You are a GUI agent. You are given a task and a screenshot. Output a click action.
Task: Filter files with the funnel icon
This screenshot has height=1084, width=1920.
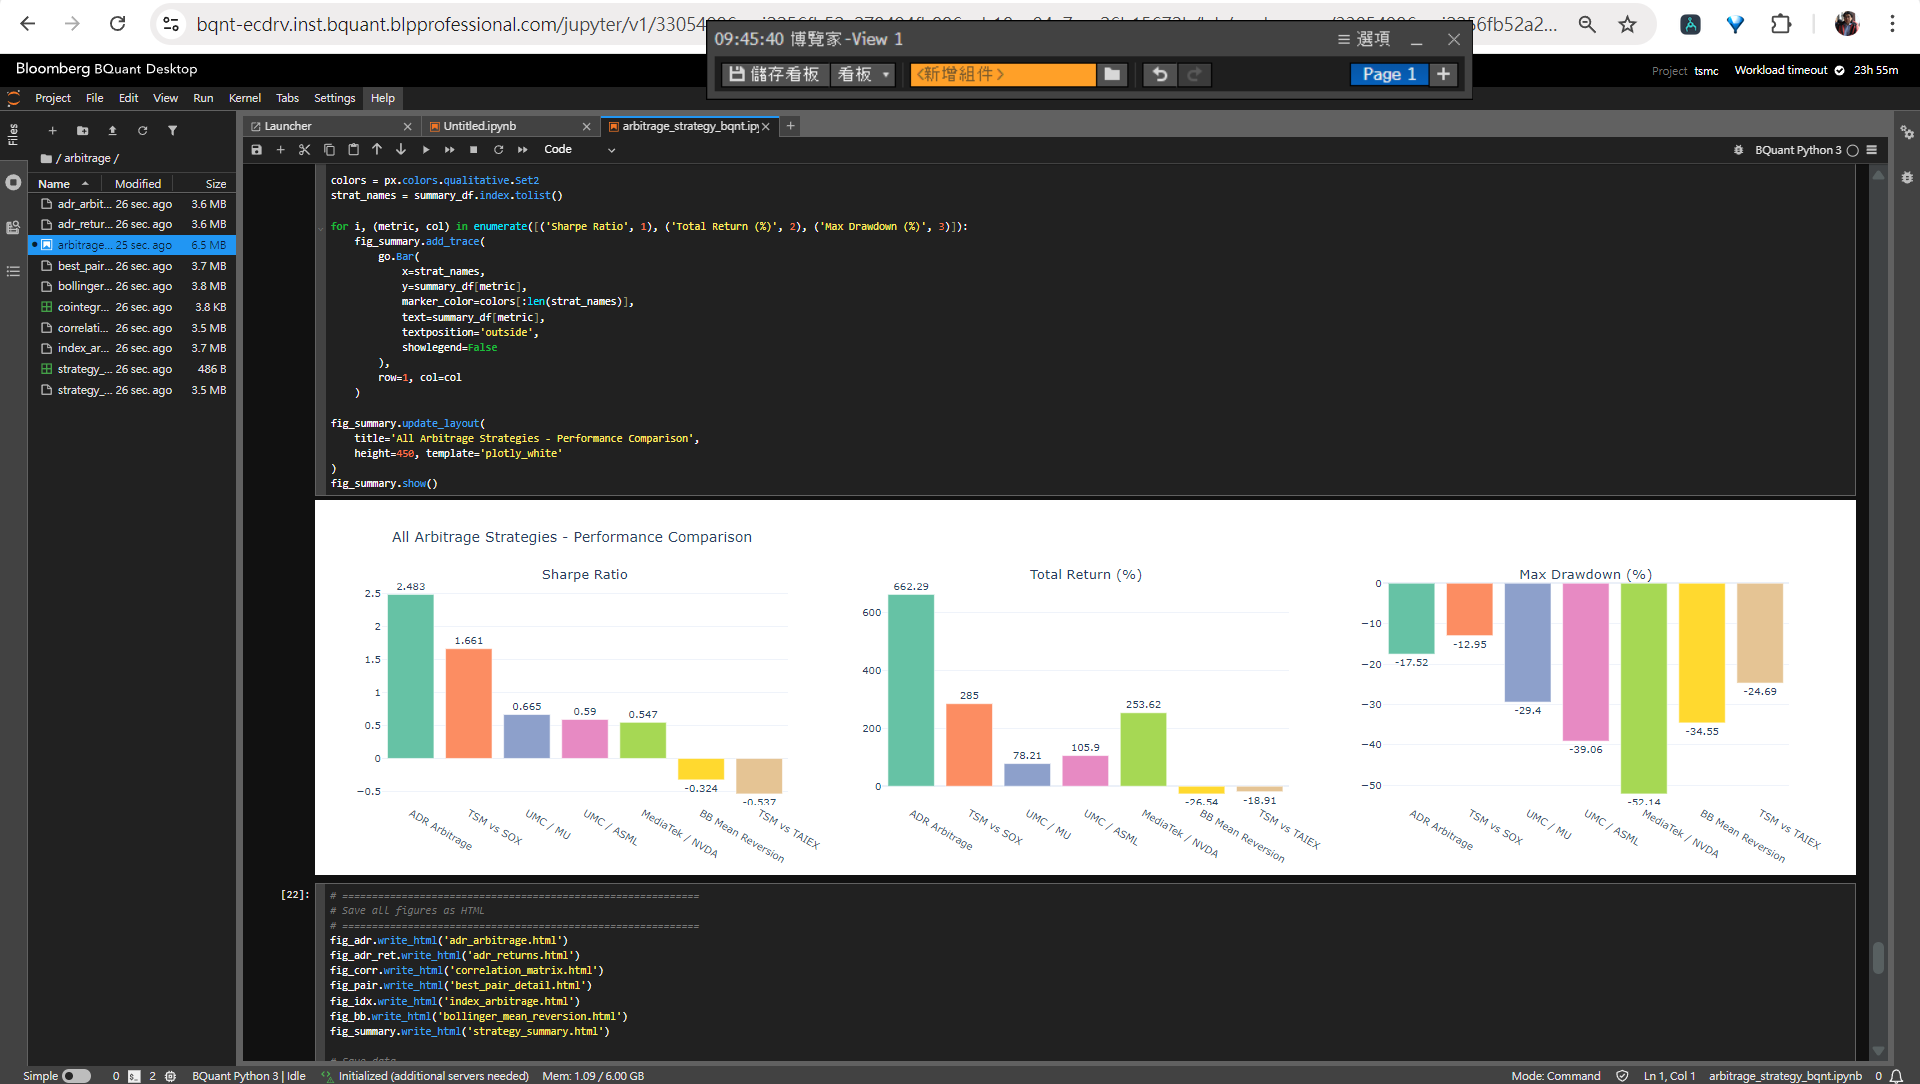[x=172, y=131]
